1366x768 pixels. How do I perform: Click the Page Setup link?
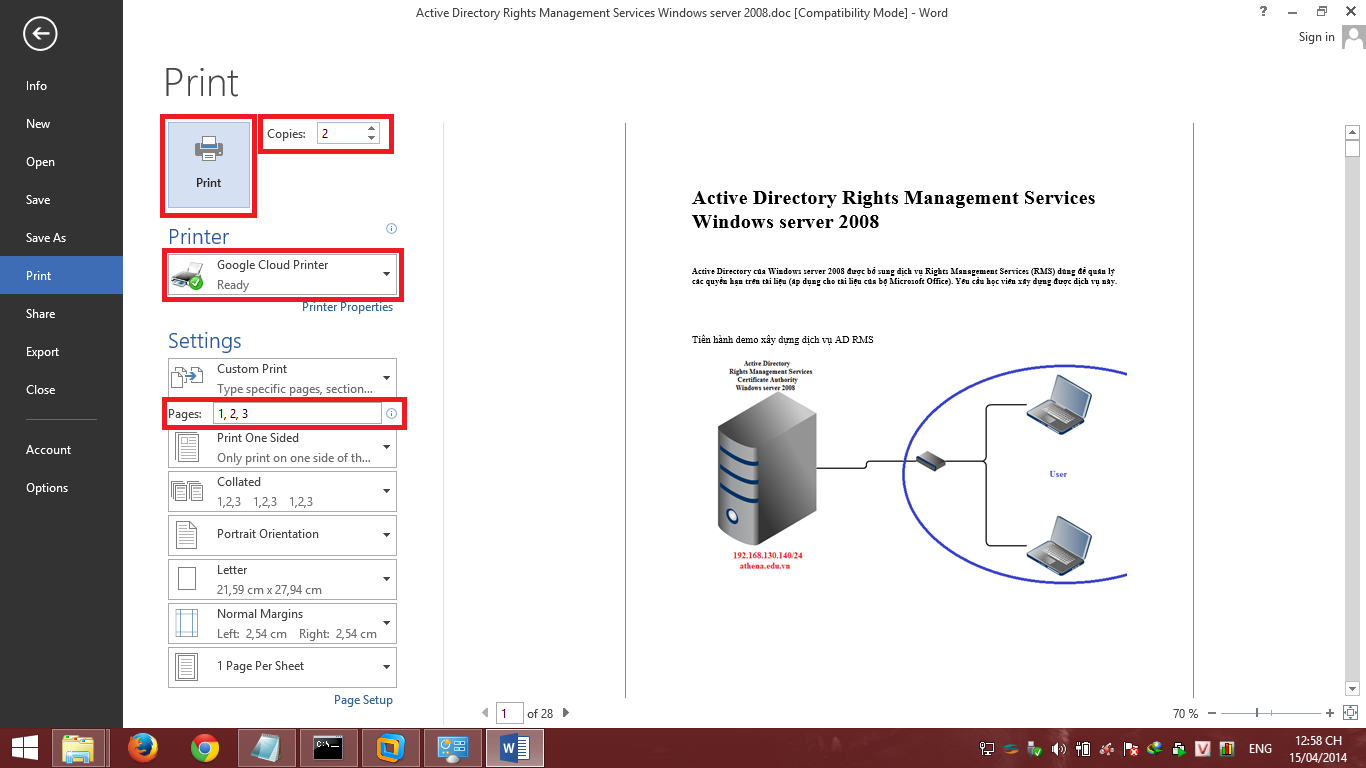click(x=363, y=700)
